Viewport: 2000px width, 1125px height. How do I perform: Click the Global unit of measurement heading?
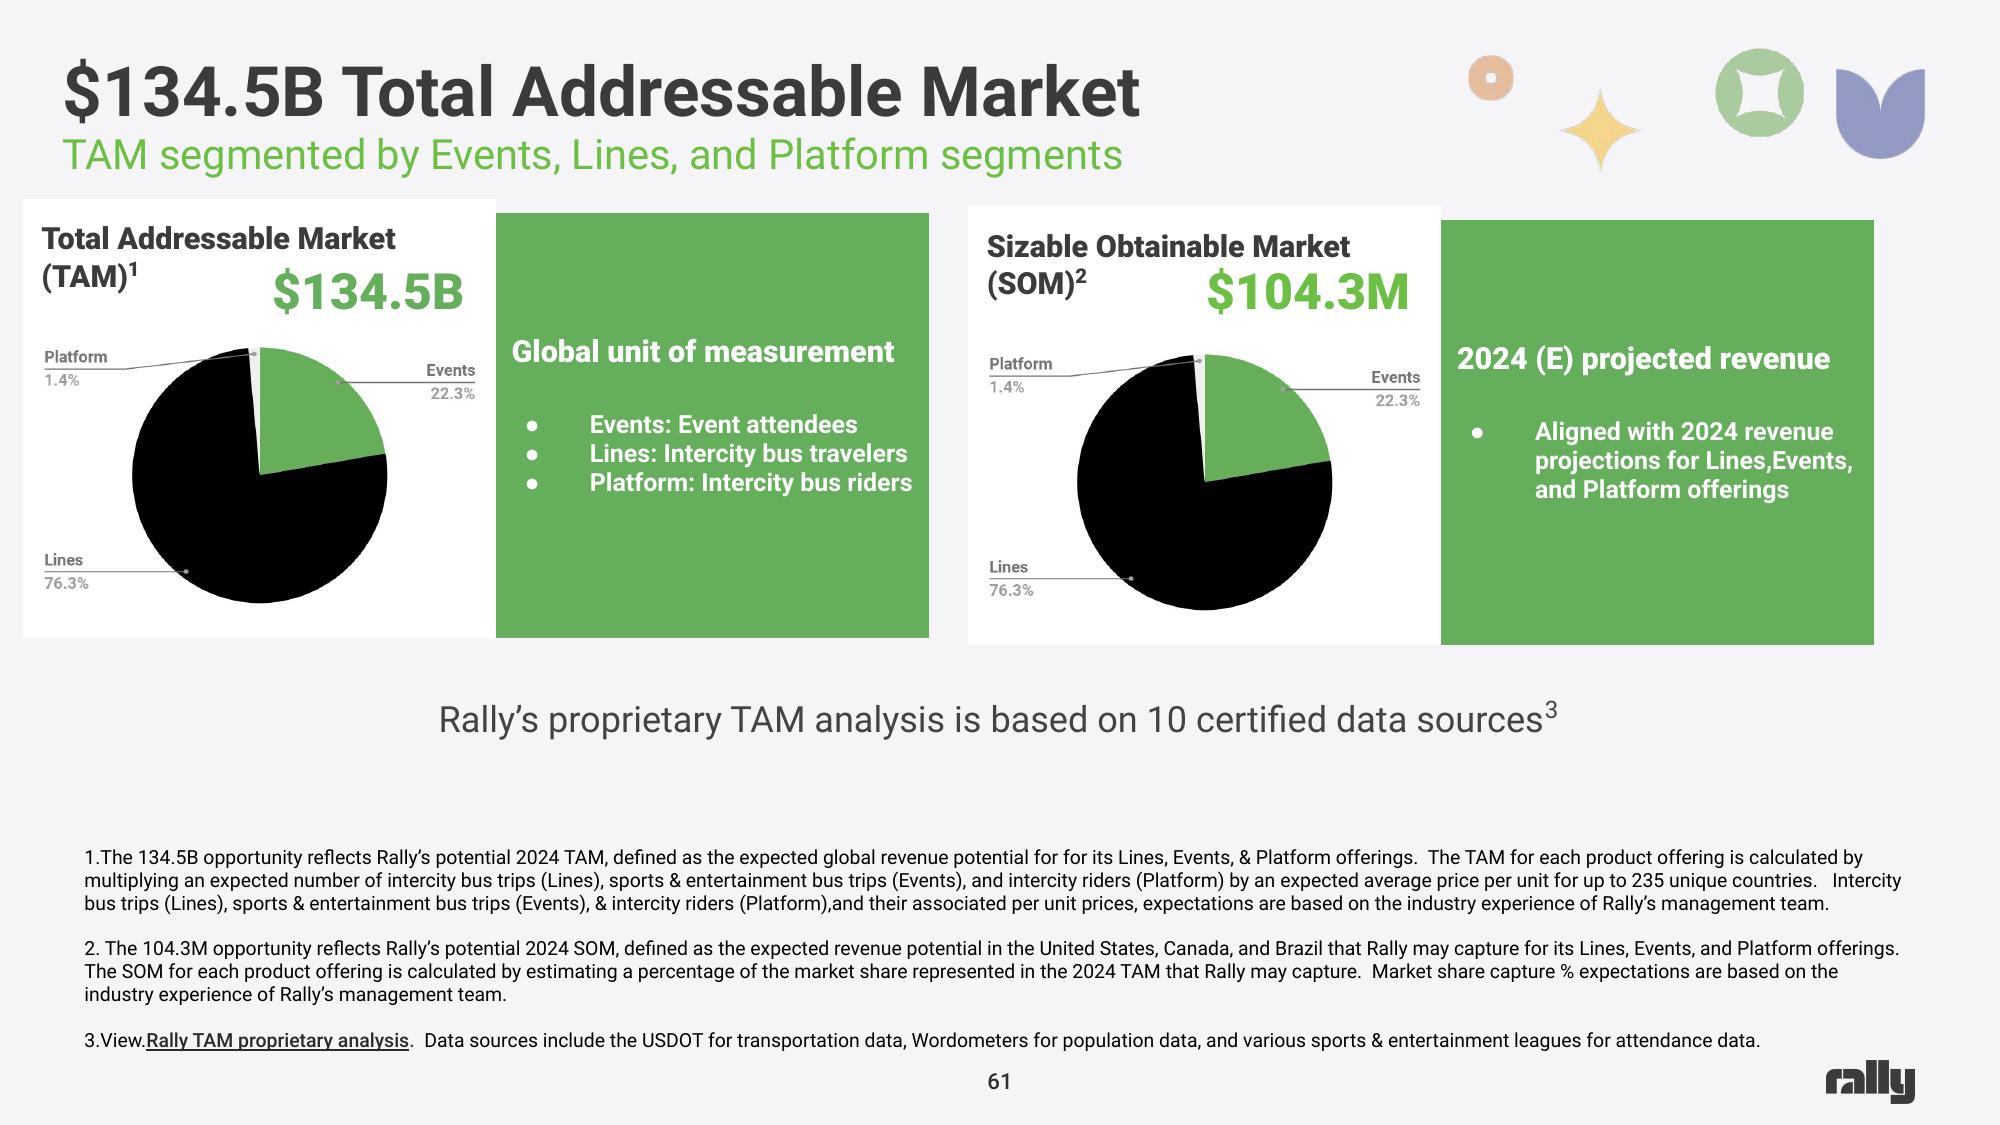702,352
